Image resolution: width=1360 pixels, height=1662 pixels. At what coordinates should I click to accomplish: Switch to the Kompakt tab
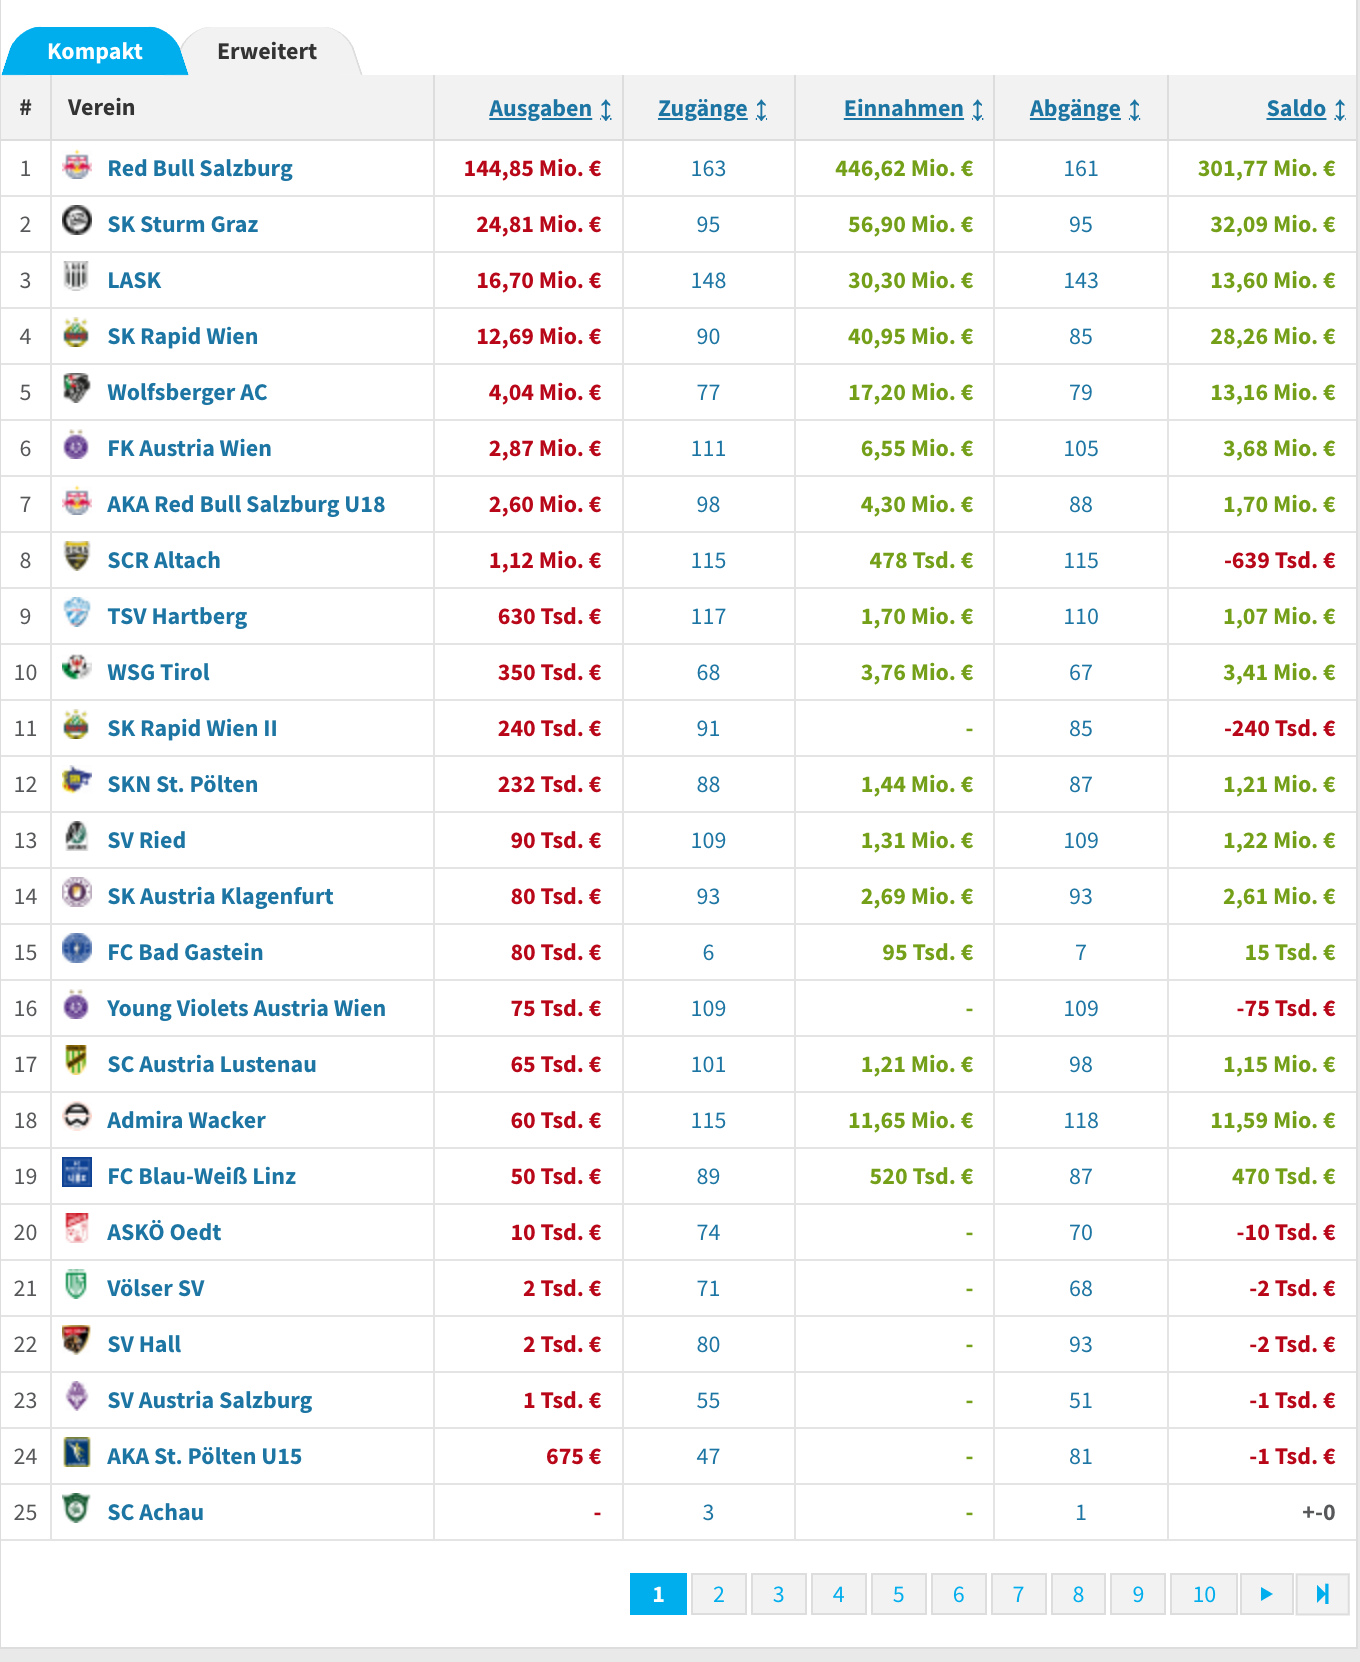coord(95,51)
